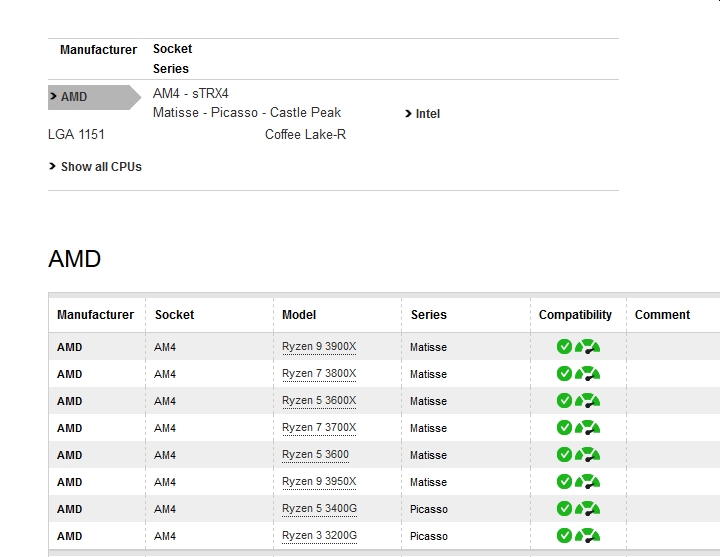The width and height of the screenshot is (720, 557).
Task: Click the green checkmark icon for Ryzen 9 3950X
Action: [x=564, y=482]
